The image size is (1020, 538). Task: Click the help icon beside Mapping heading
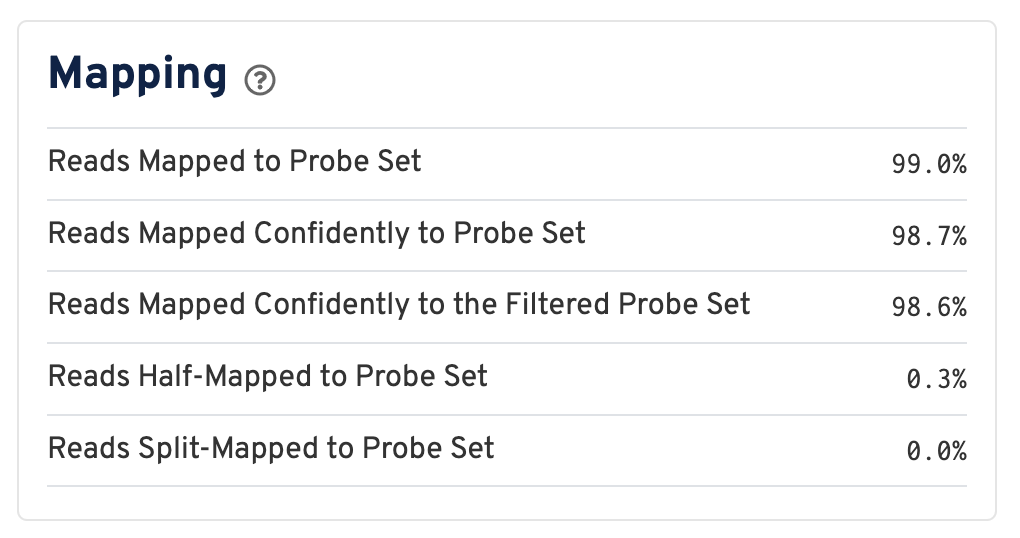tap(260, 79)
